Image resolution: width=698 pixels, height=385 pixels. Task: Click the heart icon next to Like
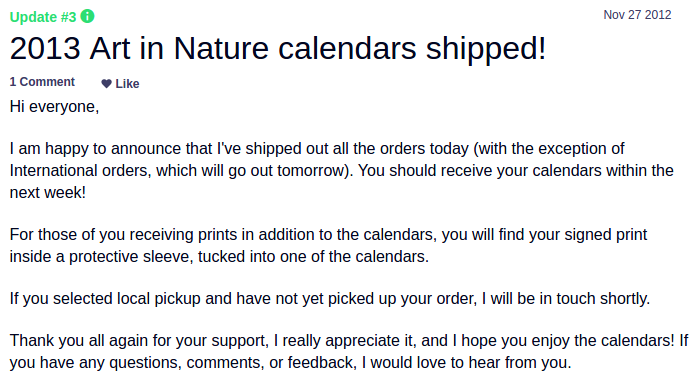(x=106, y=84)
